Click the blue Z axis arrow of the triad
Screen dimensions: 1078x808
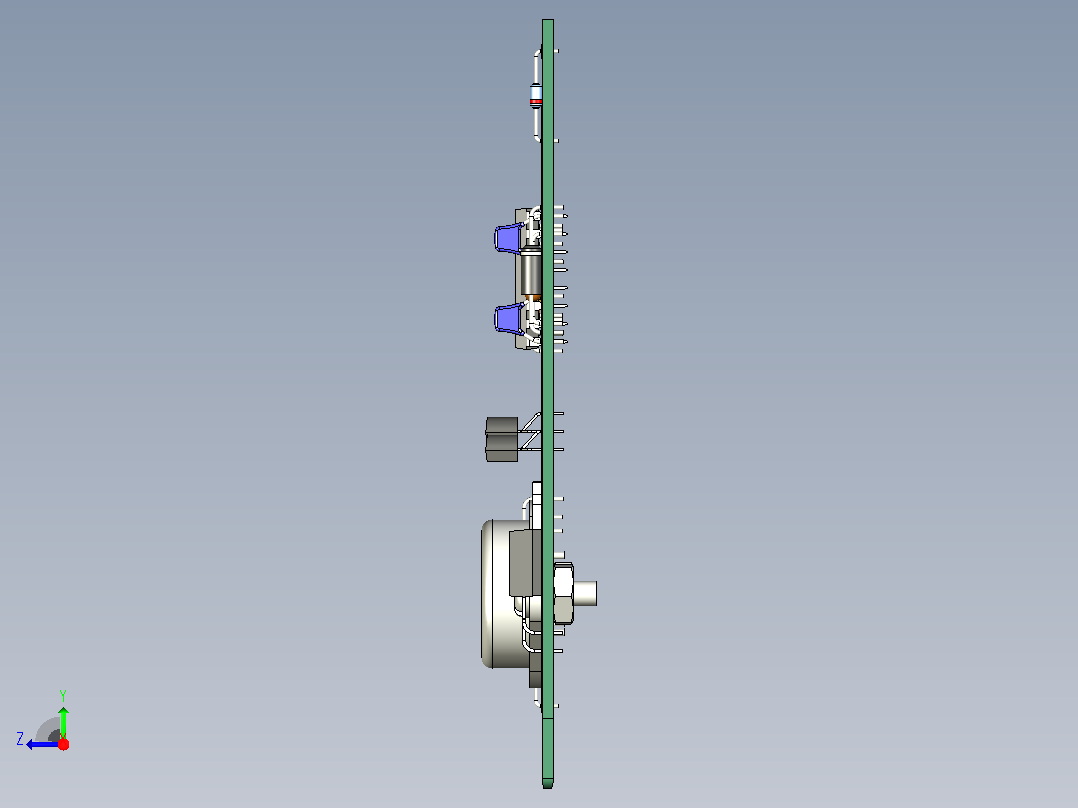click(41, 744)
